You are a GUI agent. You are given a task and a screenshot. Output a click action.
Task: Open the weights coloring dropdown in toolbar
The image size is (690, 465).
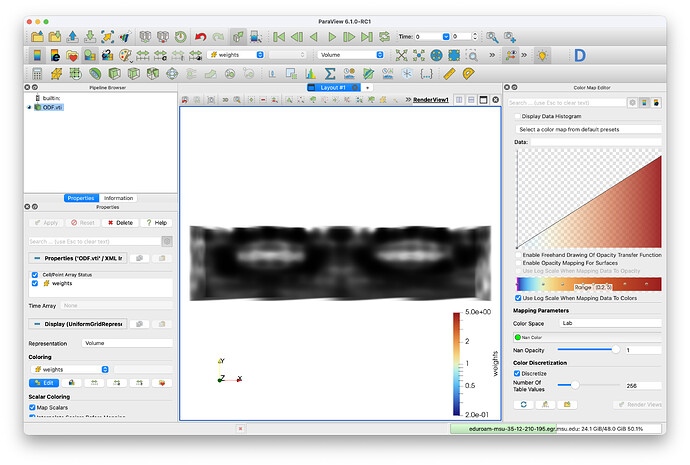[x=237, y=55]
